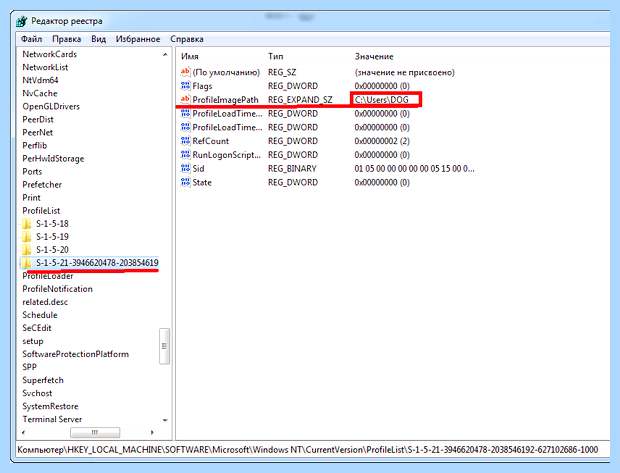Open the Файл menu
The height and width of the screenshot is (473, 620).
32,39
